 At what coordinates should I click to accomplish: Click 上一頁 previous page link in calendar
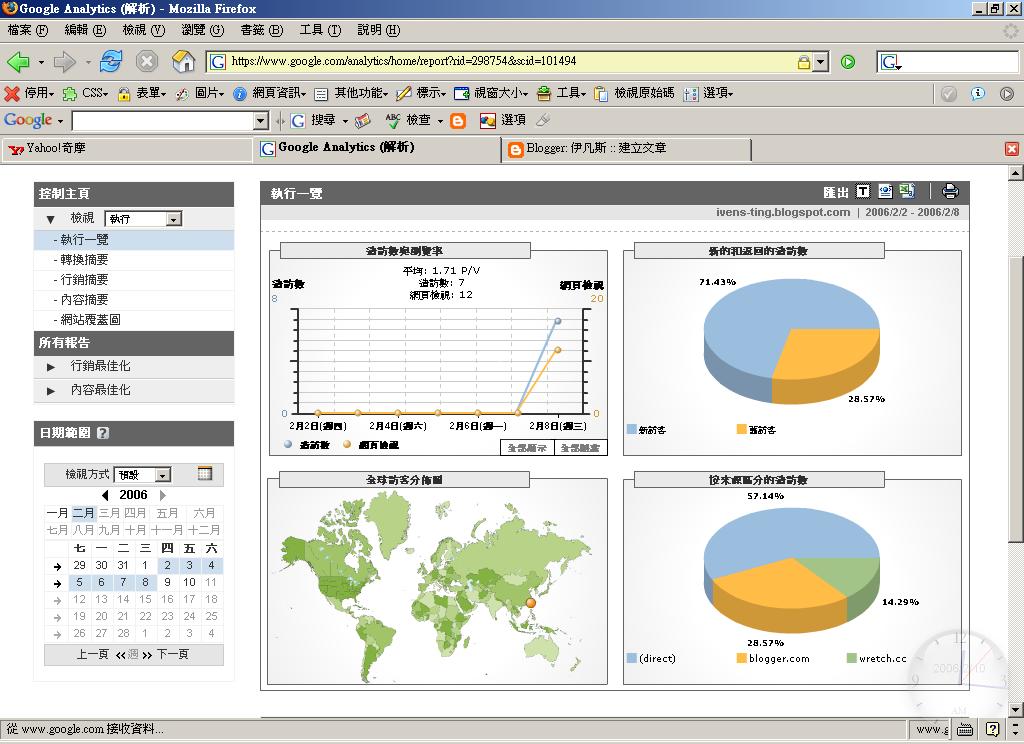tap(92, 655)
